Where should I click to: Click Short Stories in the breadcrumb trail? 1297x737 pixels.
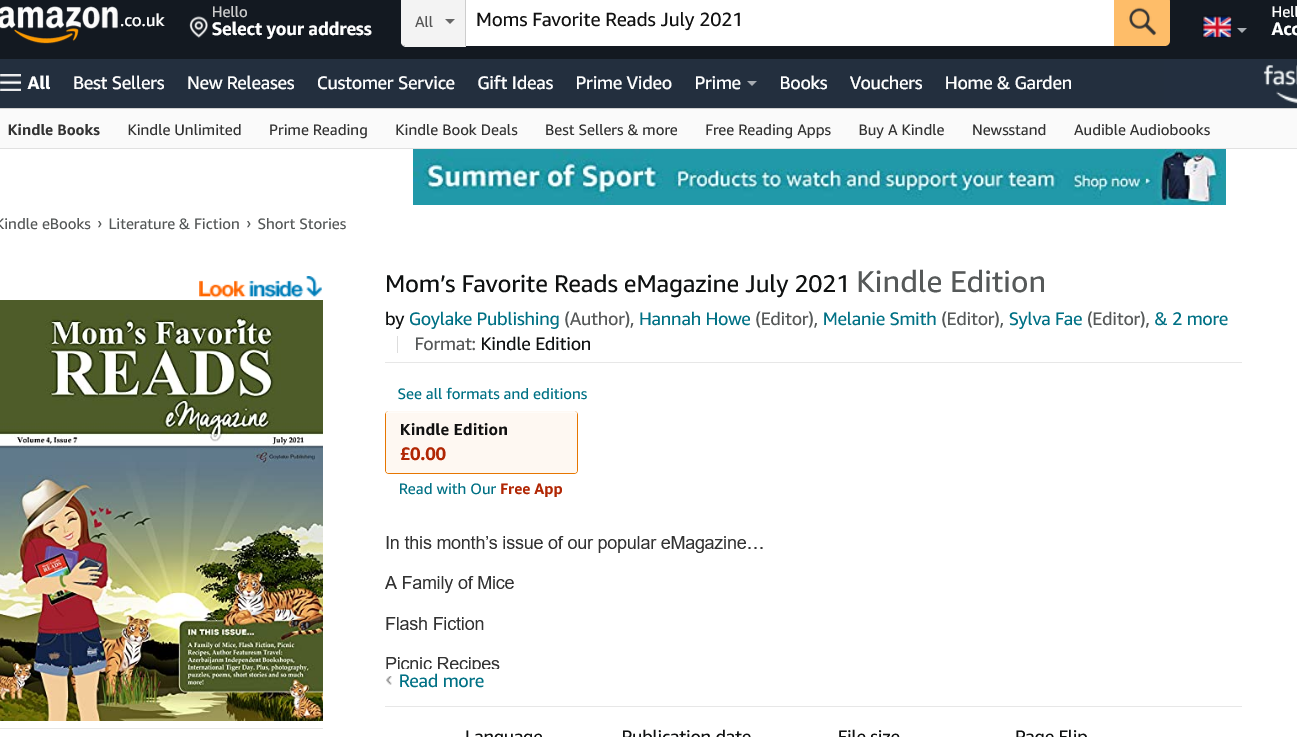click(x=302, y=223)
